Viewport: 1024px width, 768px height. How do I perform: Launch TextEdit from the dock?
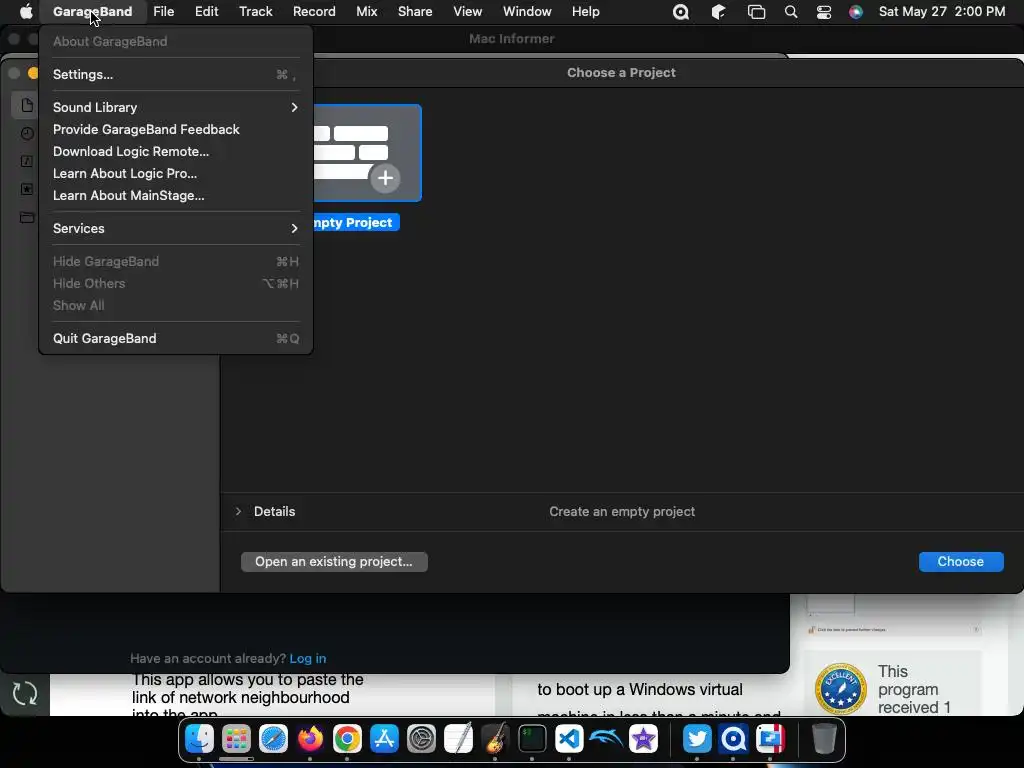[x=458, y=739]
